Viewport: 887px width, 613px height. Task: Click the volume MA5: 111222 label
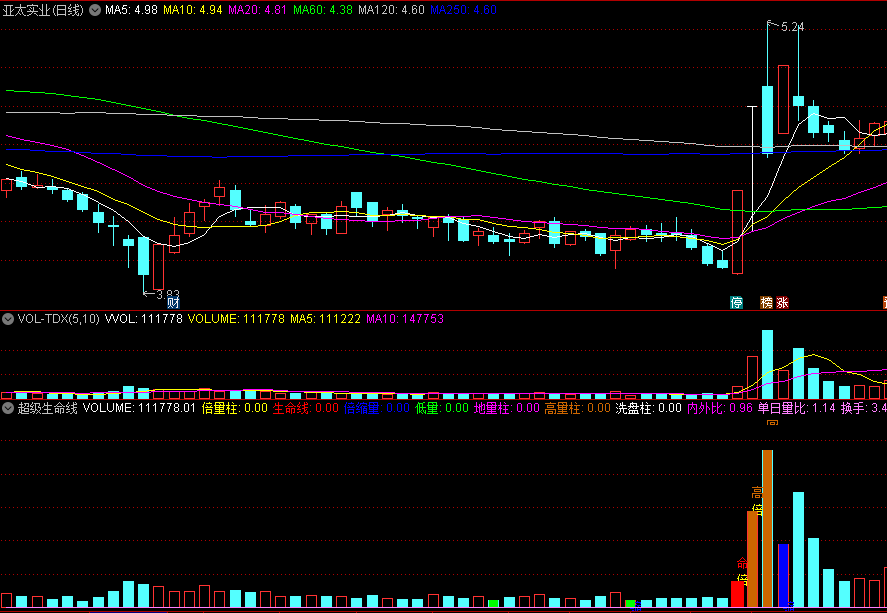[x=325, y=319]
